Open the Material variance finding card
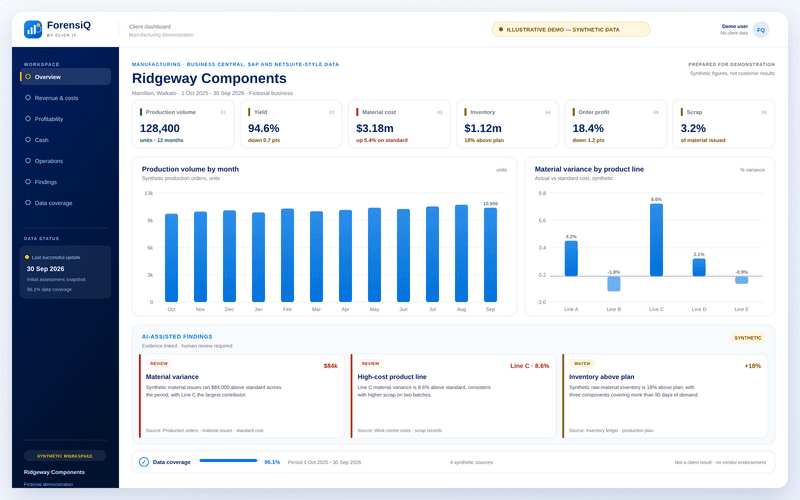The image size is (800, 500). [242, 396]
